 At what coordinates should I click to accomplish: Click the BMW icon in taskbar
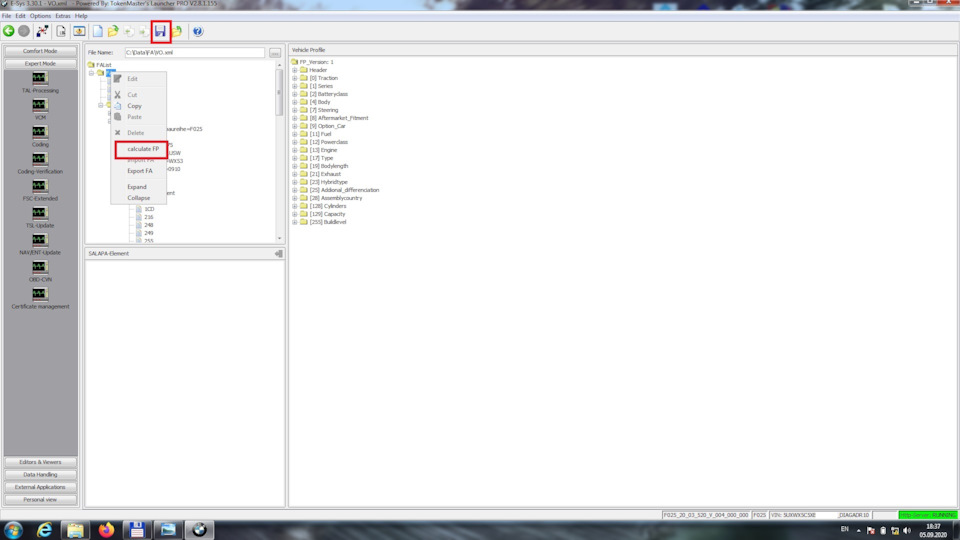pyautogui.click(x=199, y=530)
